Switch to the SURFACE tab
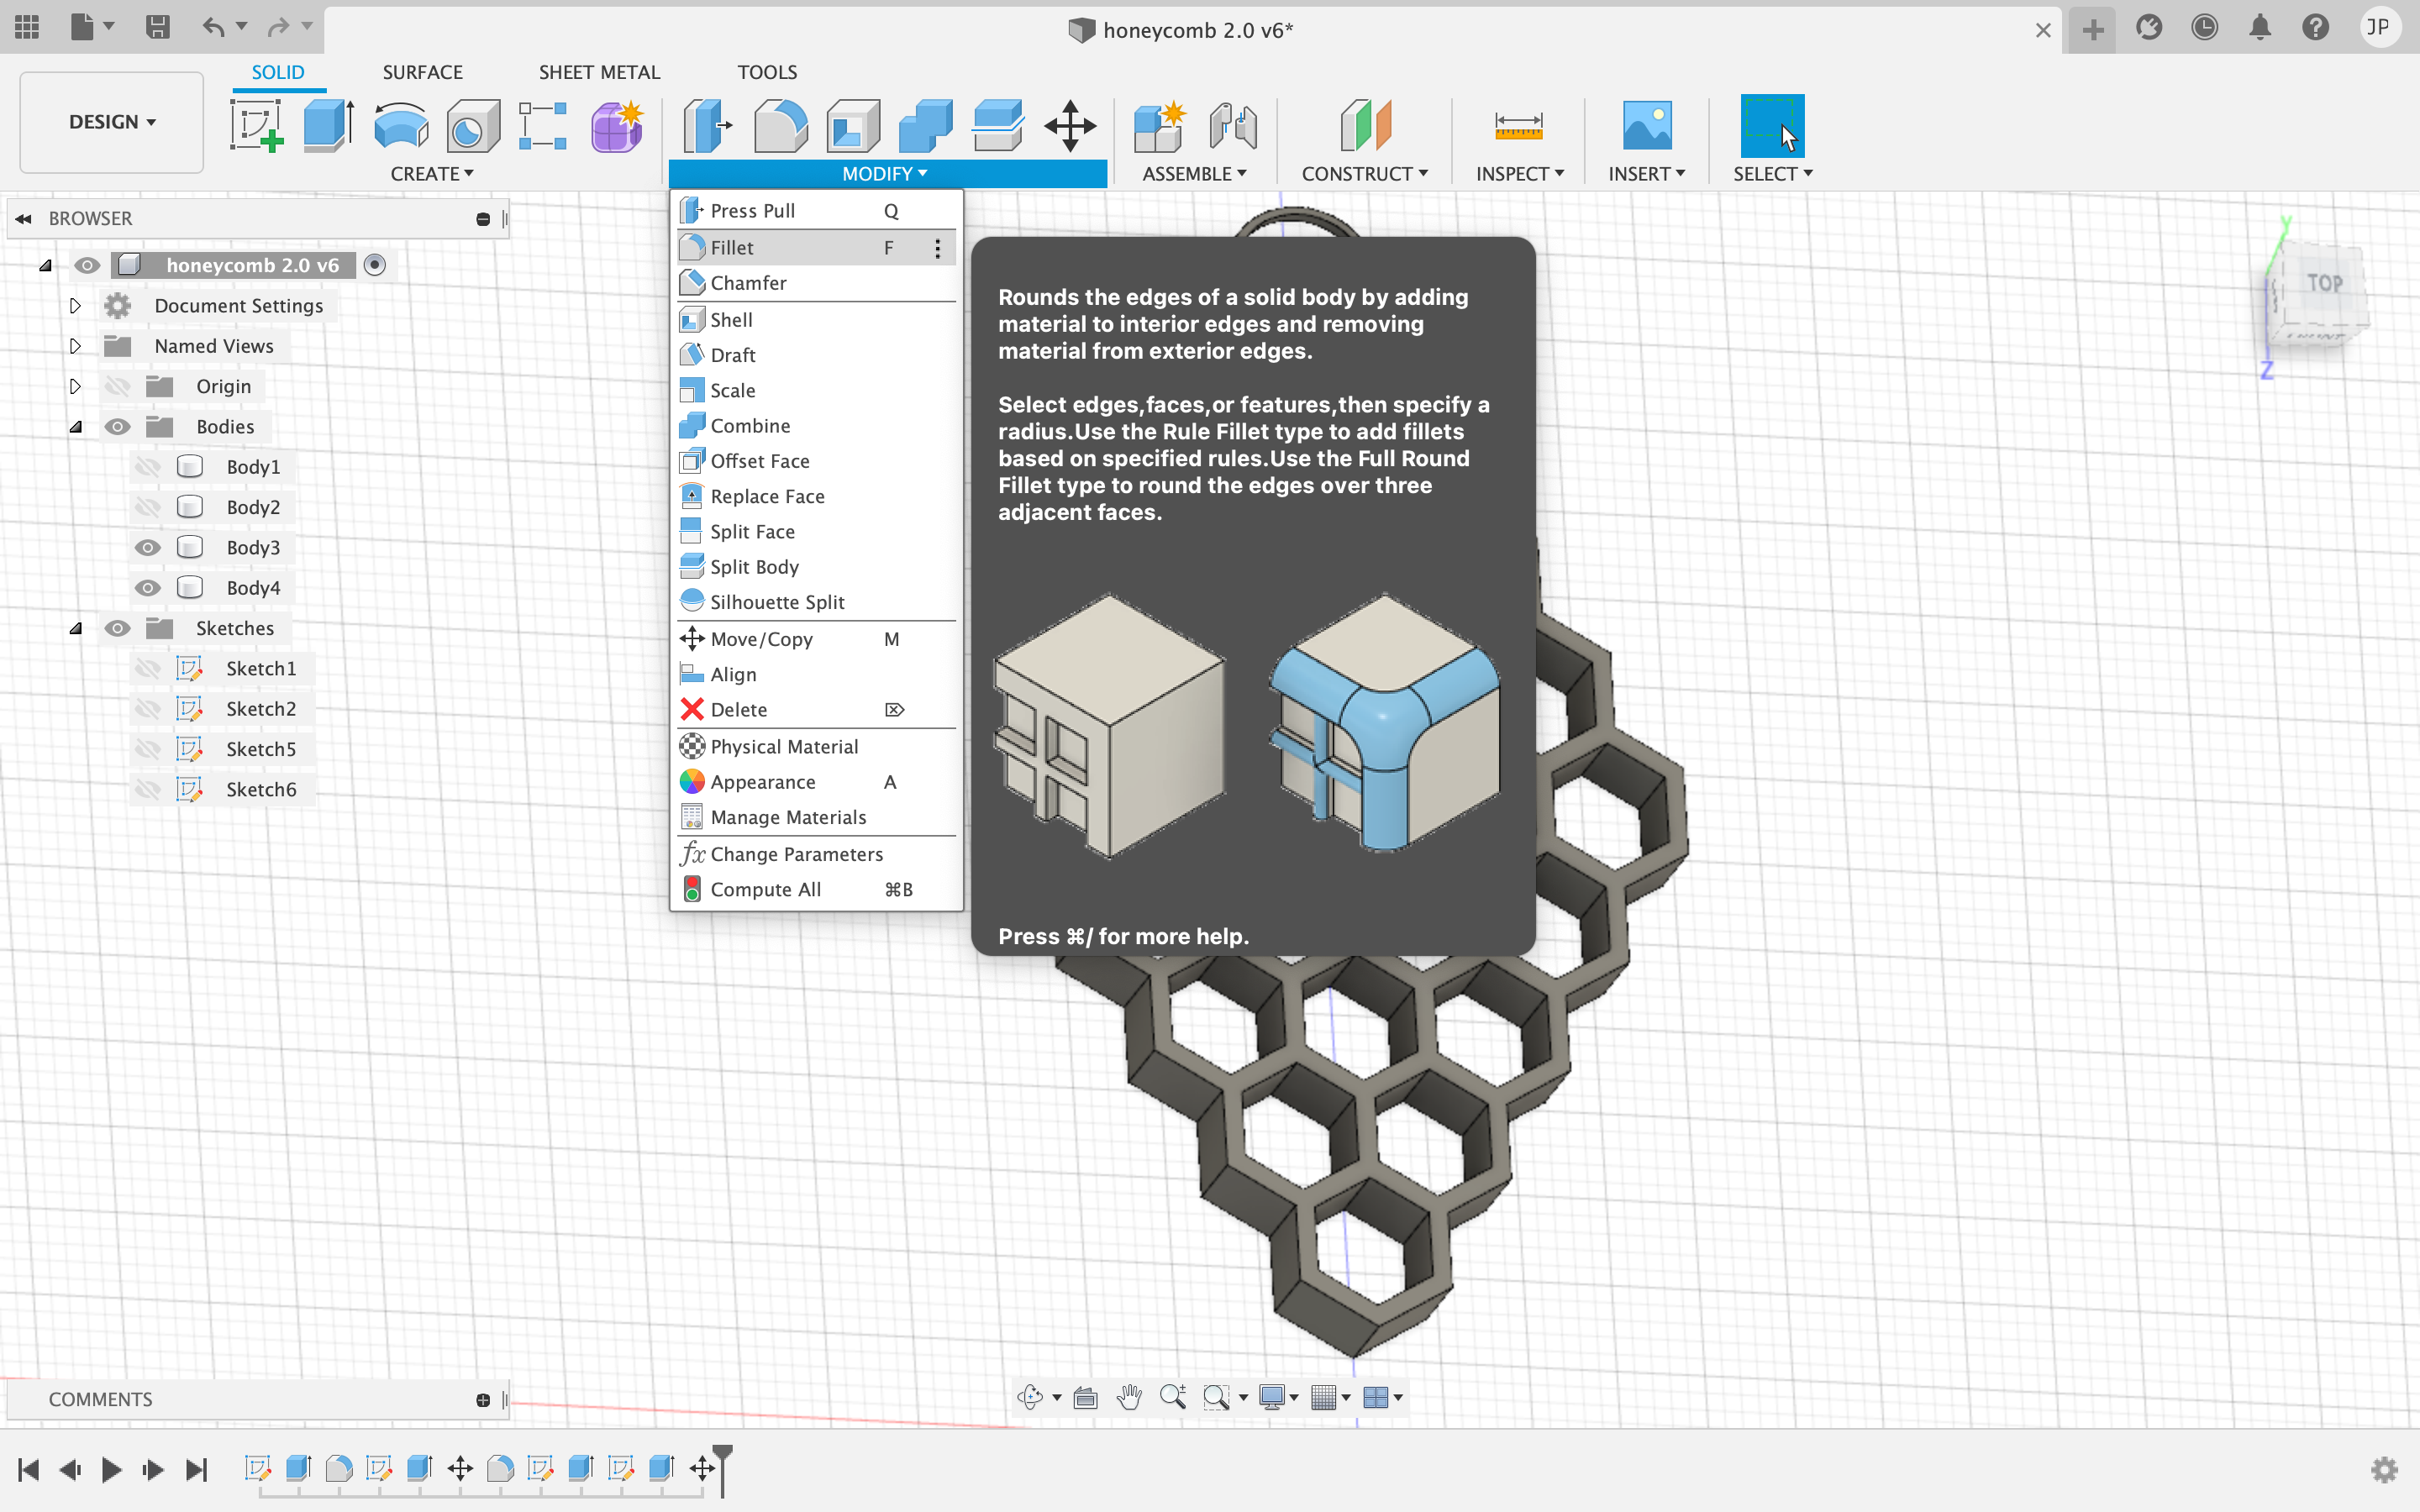 422,72
